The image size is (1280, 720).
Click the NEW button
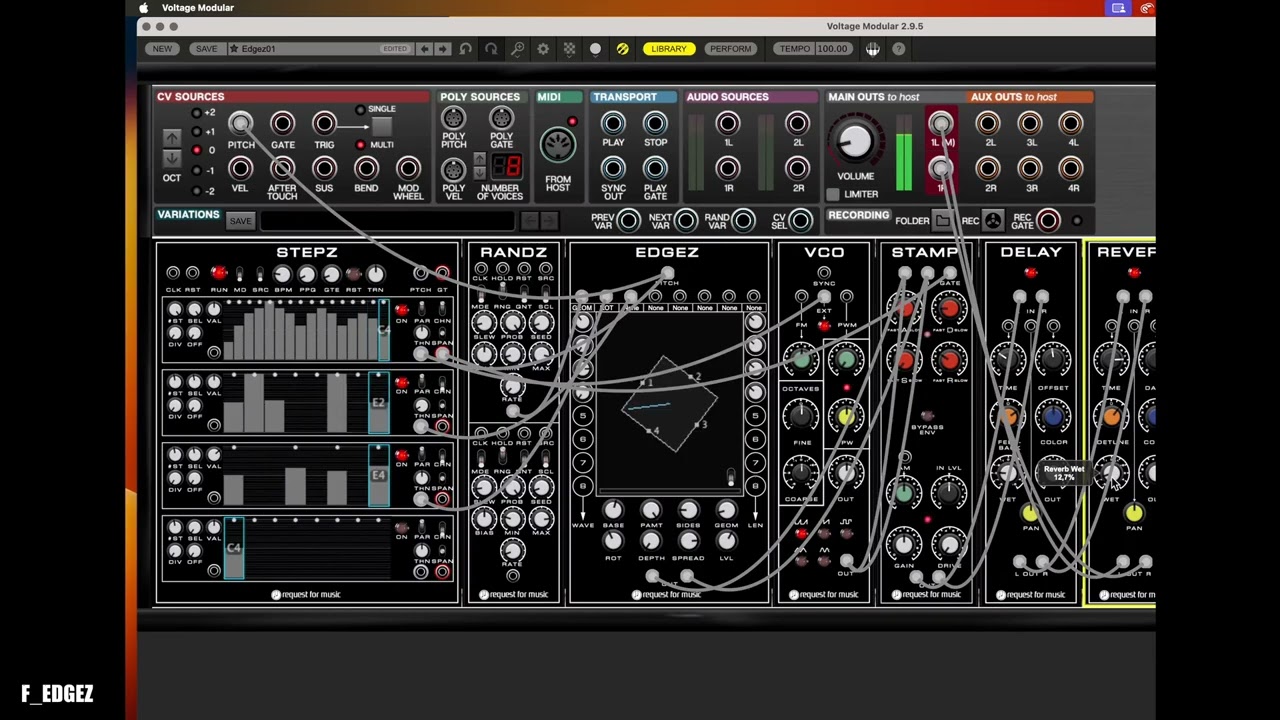coord(162,49)
